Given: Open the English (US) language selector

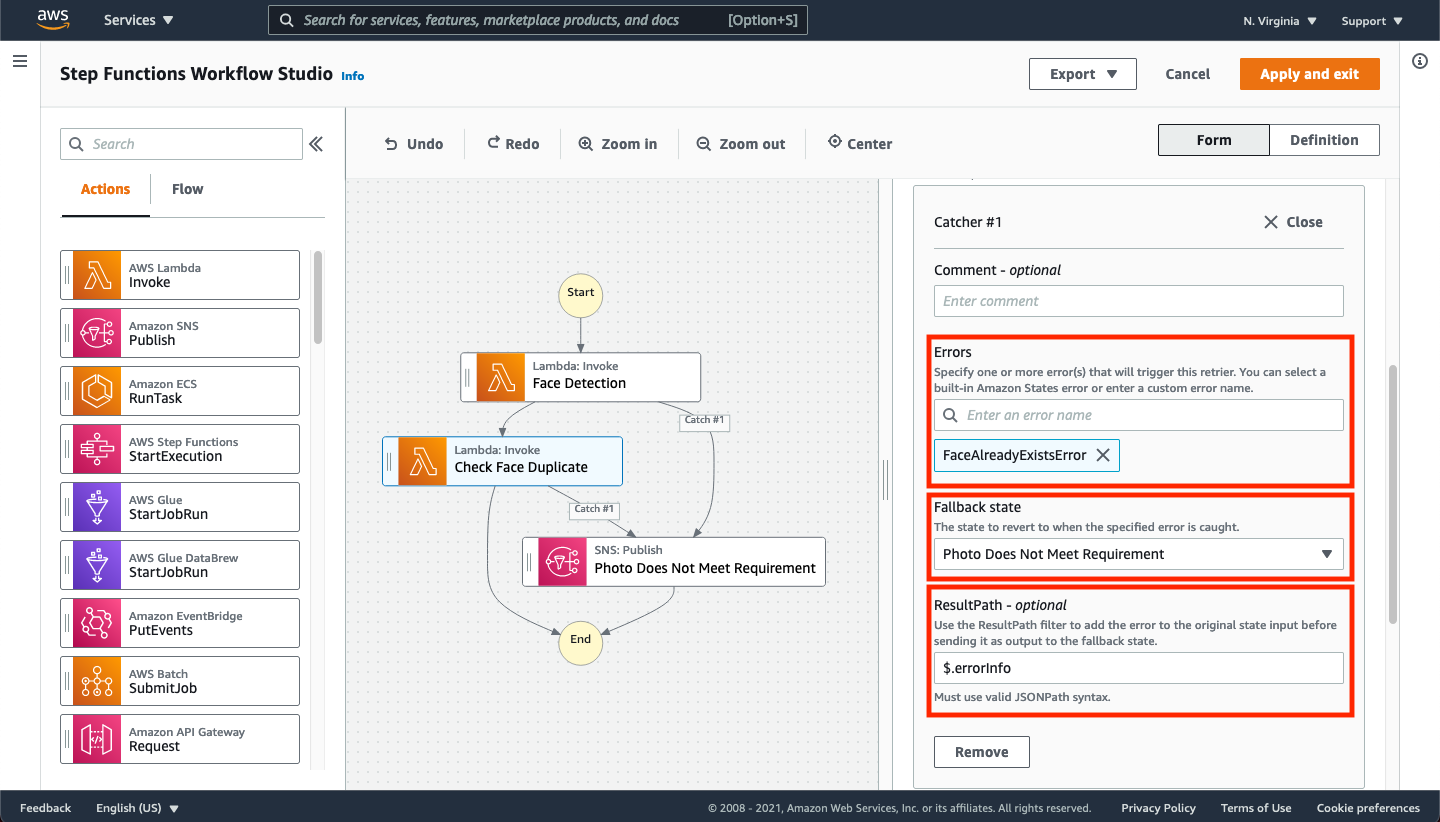Looking at the screenshot, I should 137,808.
